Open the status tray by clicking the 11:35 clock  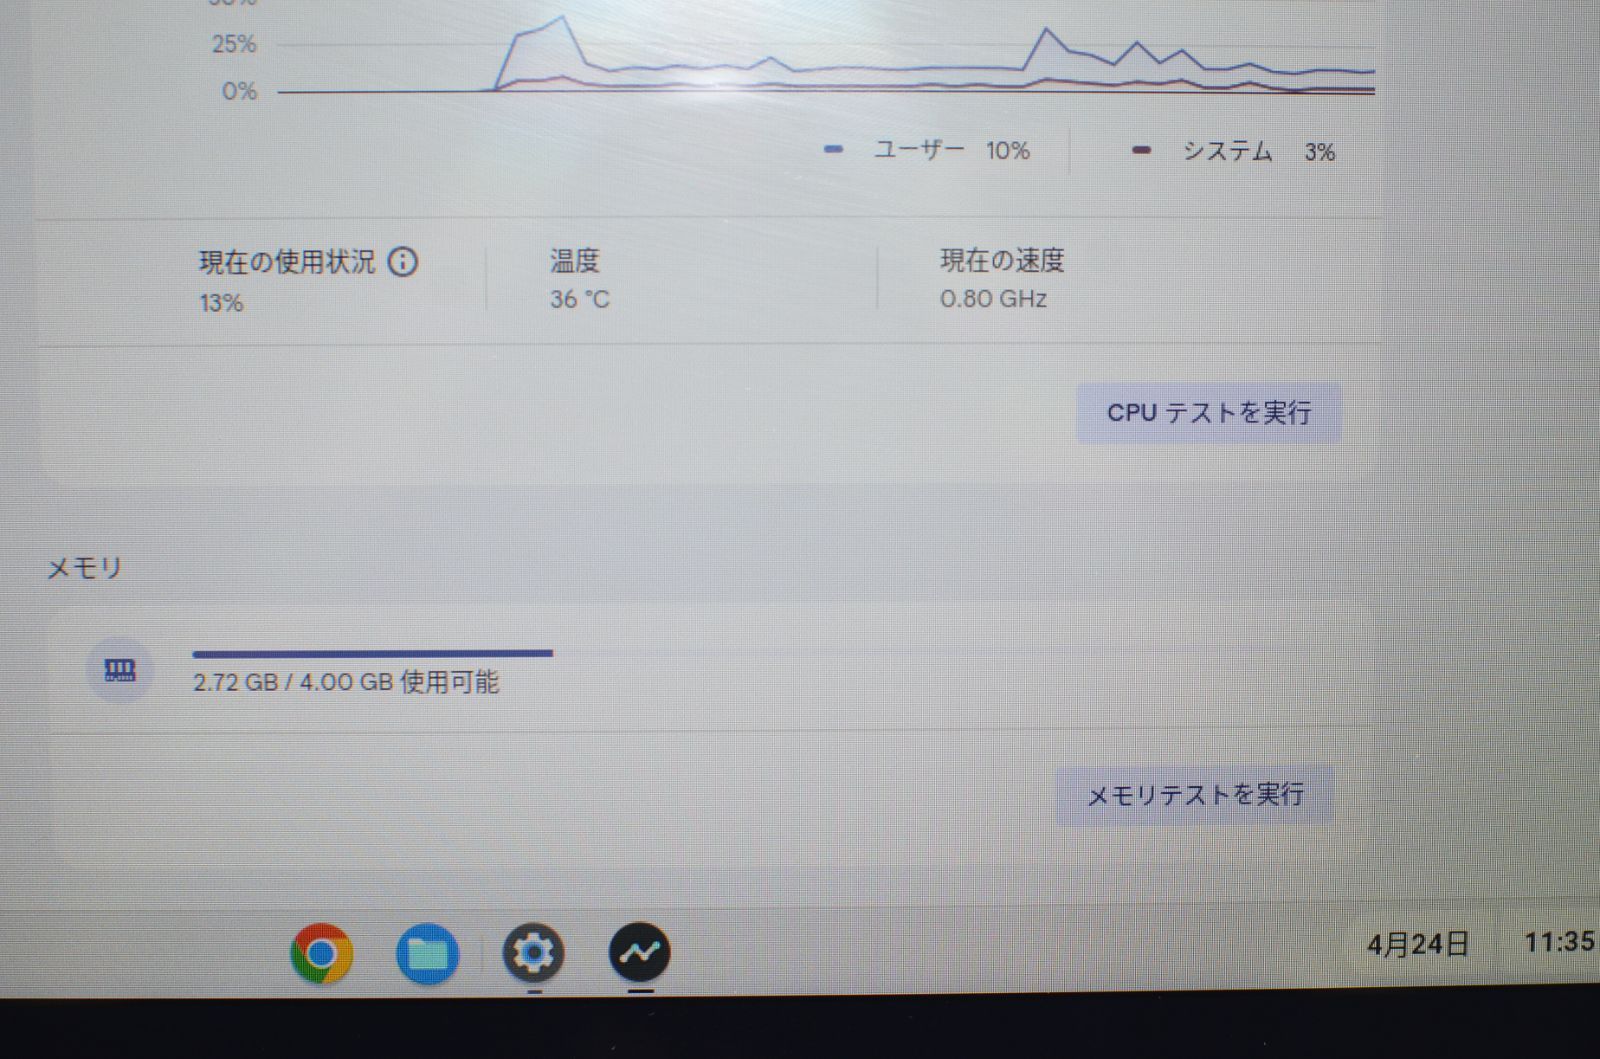1565,941
